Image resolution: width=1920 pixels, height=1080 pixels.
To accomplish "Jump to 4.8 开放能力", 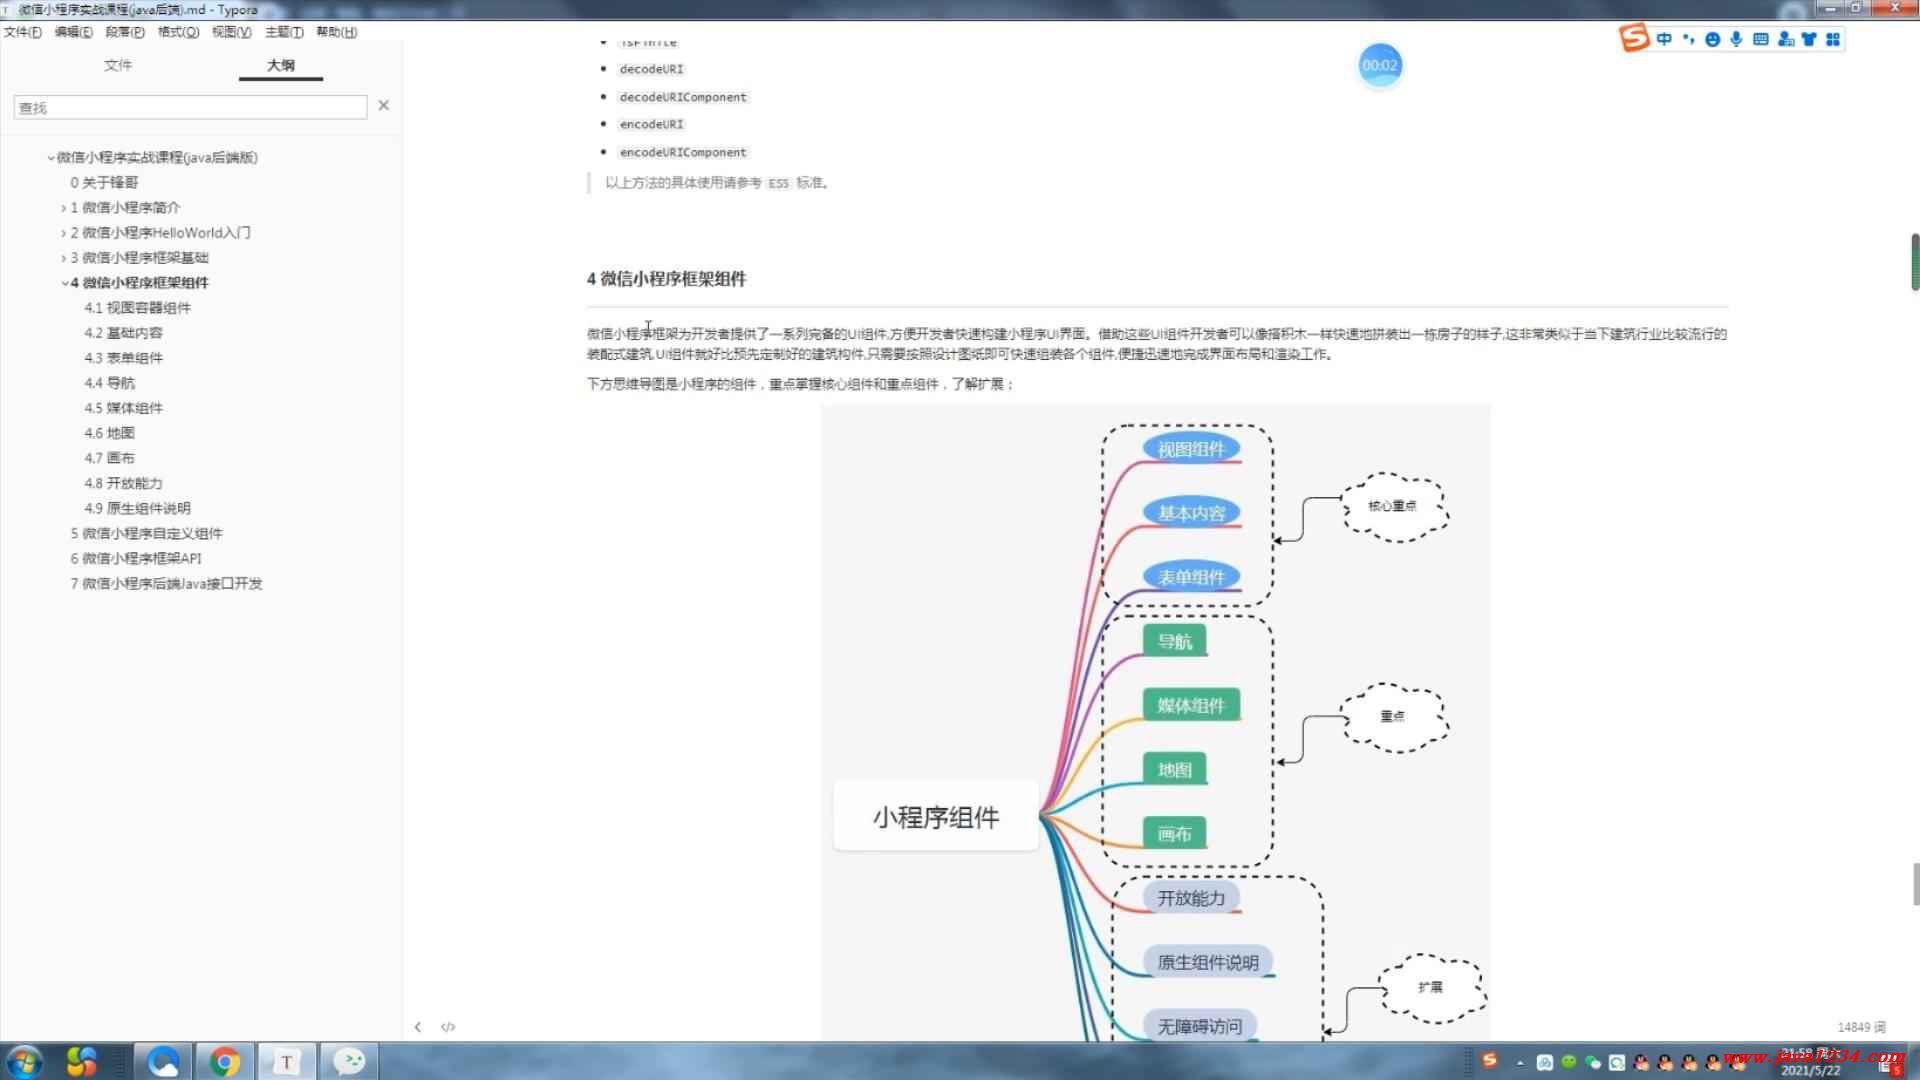I will (123, 483).
